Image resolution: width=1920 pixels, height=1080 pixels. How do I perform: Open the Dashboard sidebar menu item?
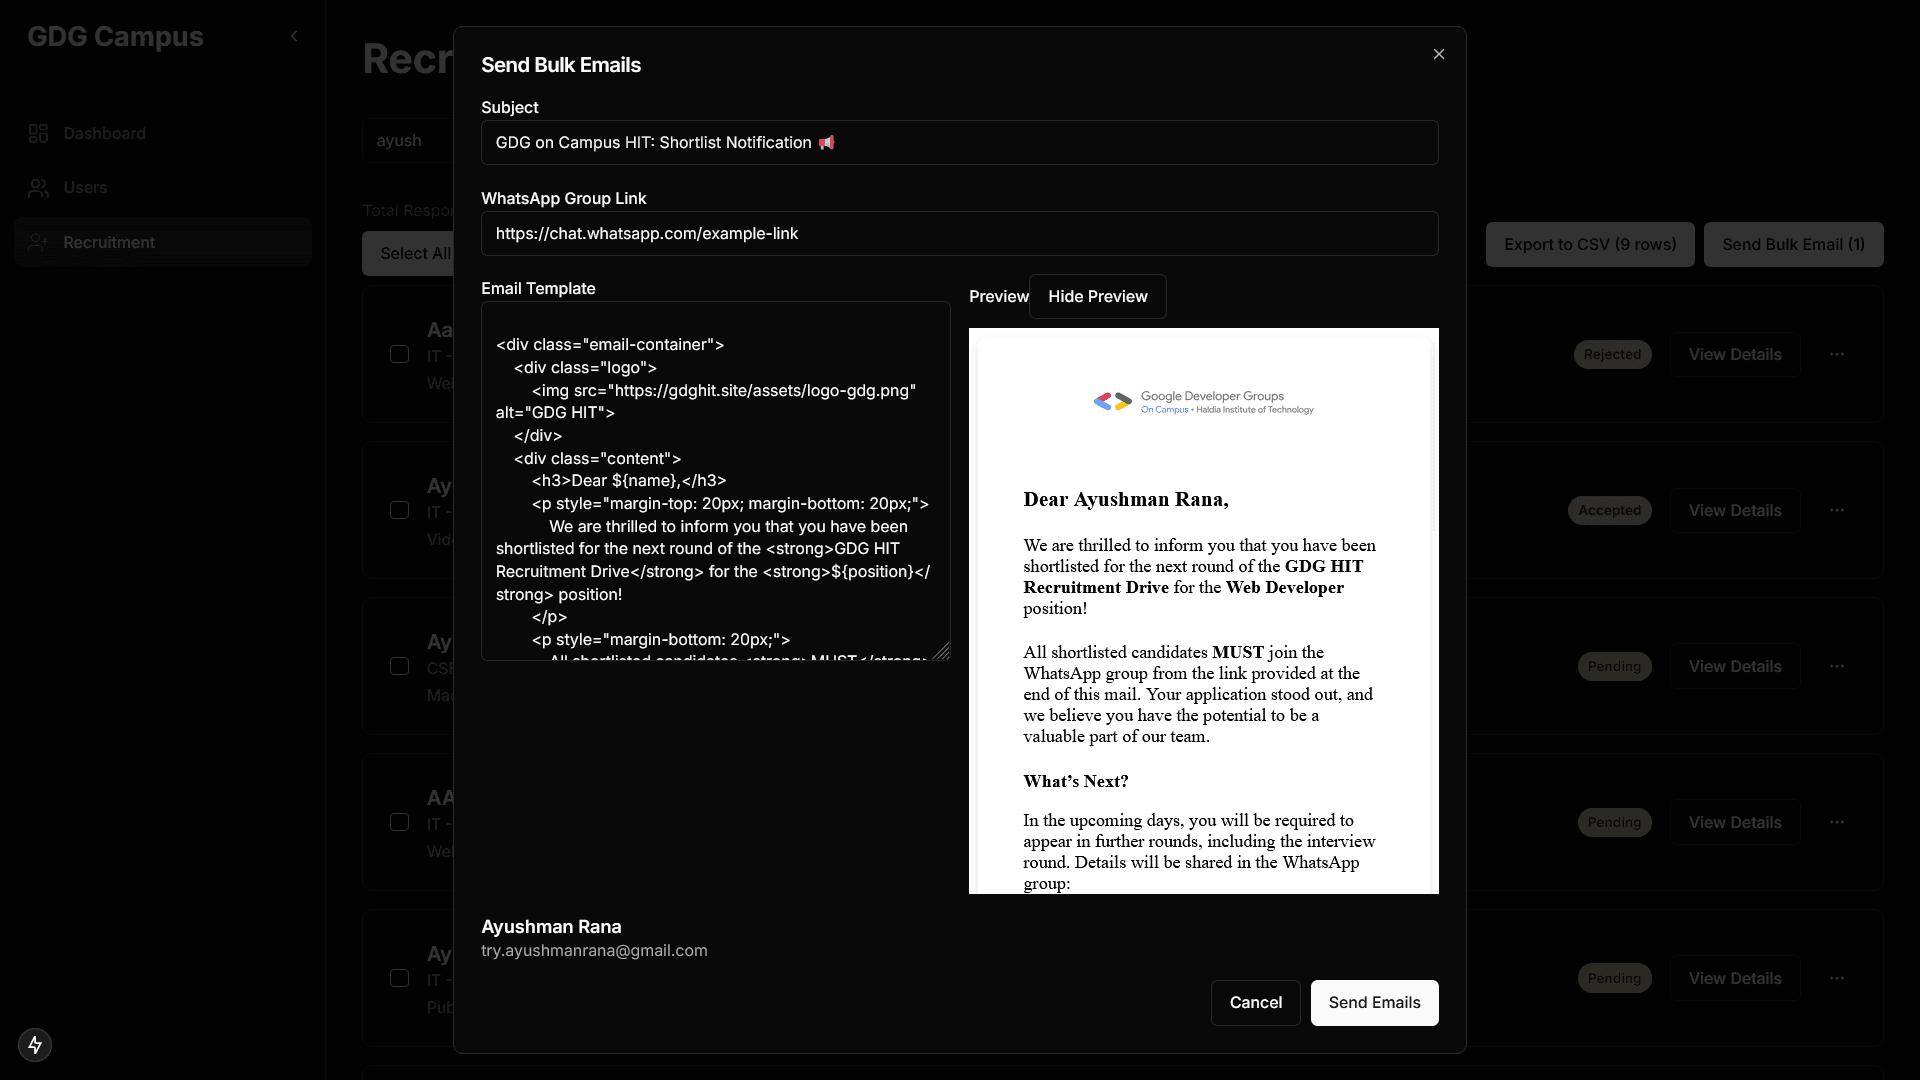pos(104,134)
